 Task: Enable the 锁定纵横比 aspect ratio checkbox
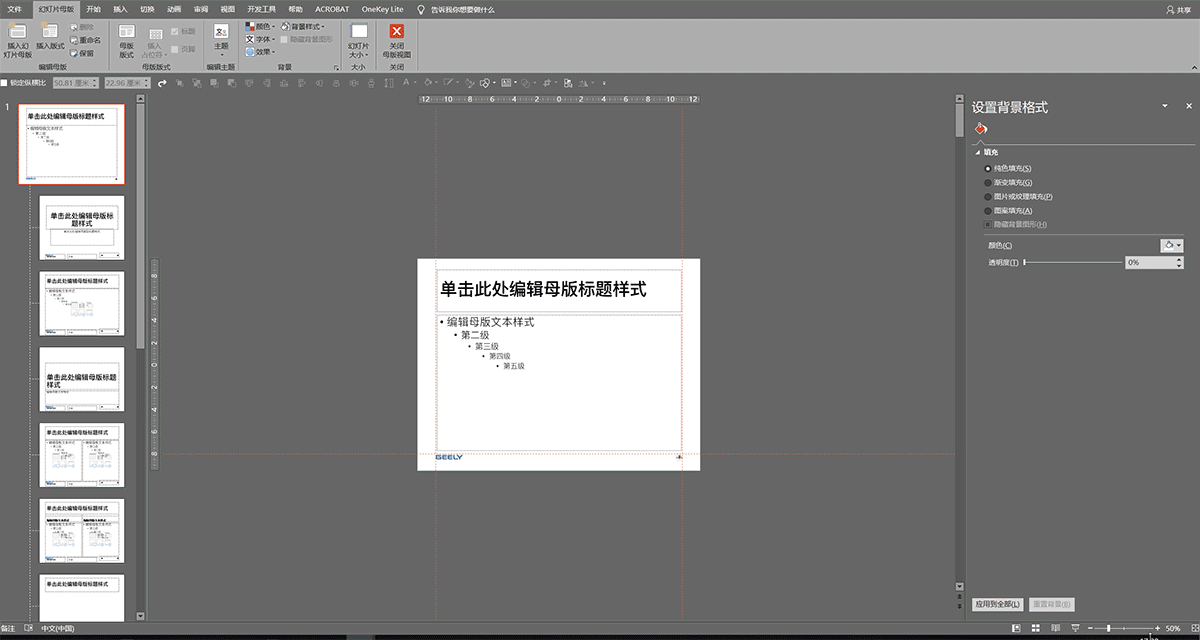(5, 82)
